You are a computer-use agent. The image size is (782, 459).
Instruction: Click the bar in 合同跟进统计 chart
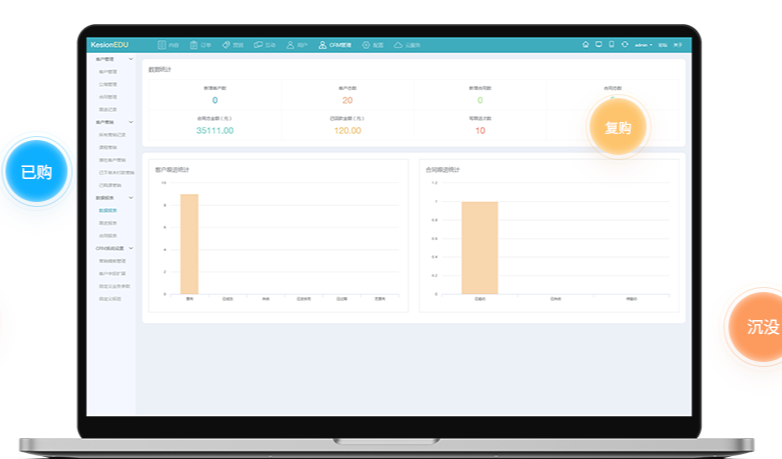[479, 248]
